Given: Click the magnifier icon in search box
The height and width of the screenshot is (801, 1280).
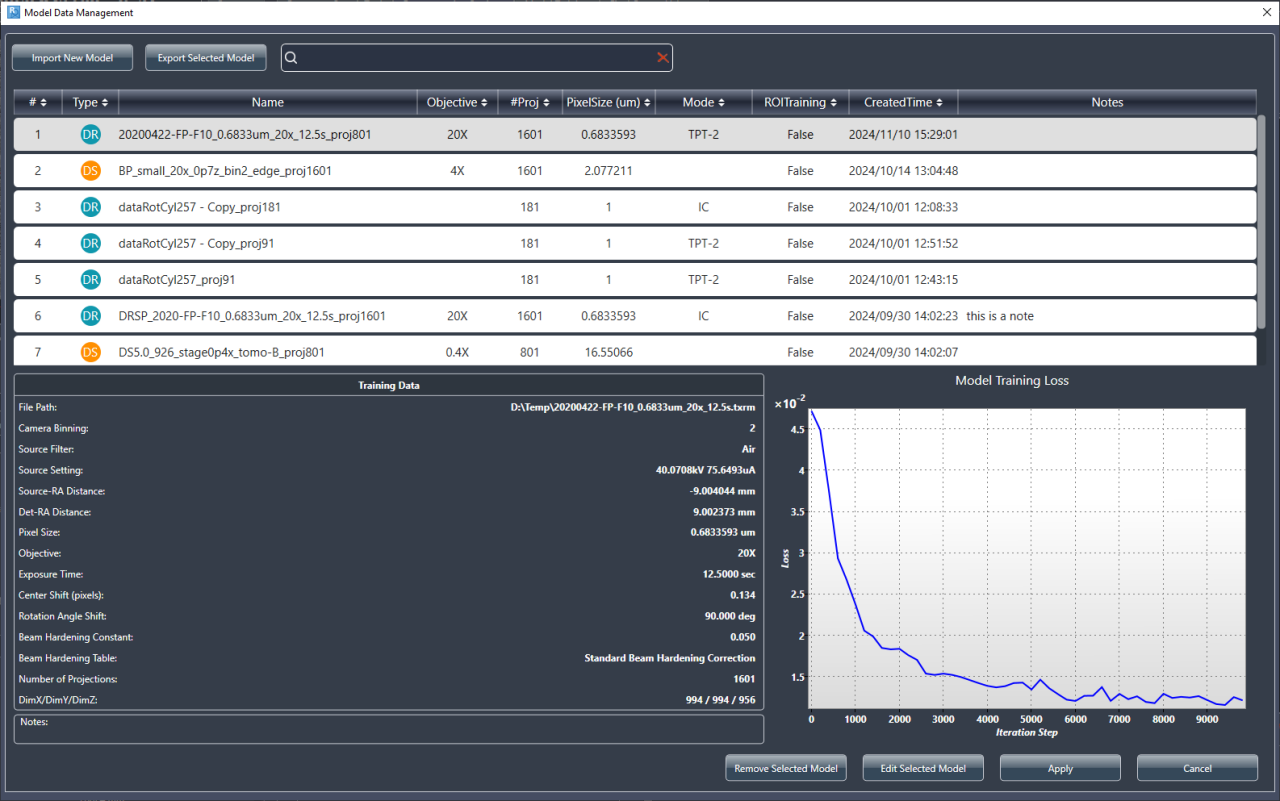Looking at the screenshot, I should 291,58.
